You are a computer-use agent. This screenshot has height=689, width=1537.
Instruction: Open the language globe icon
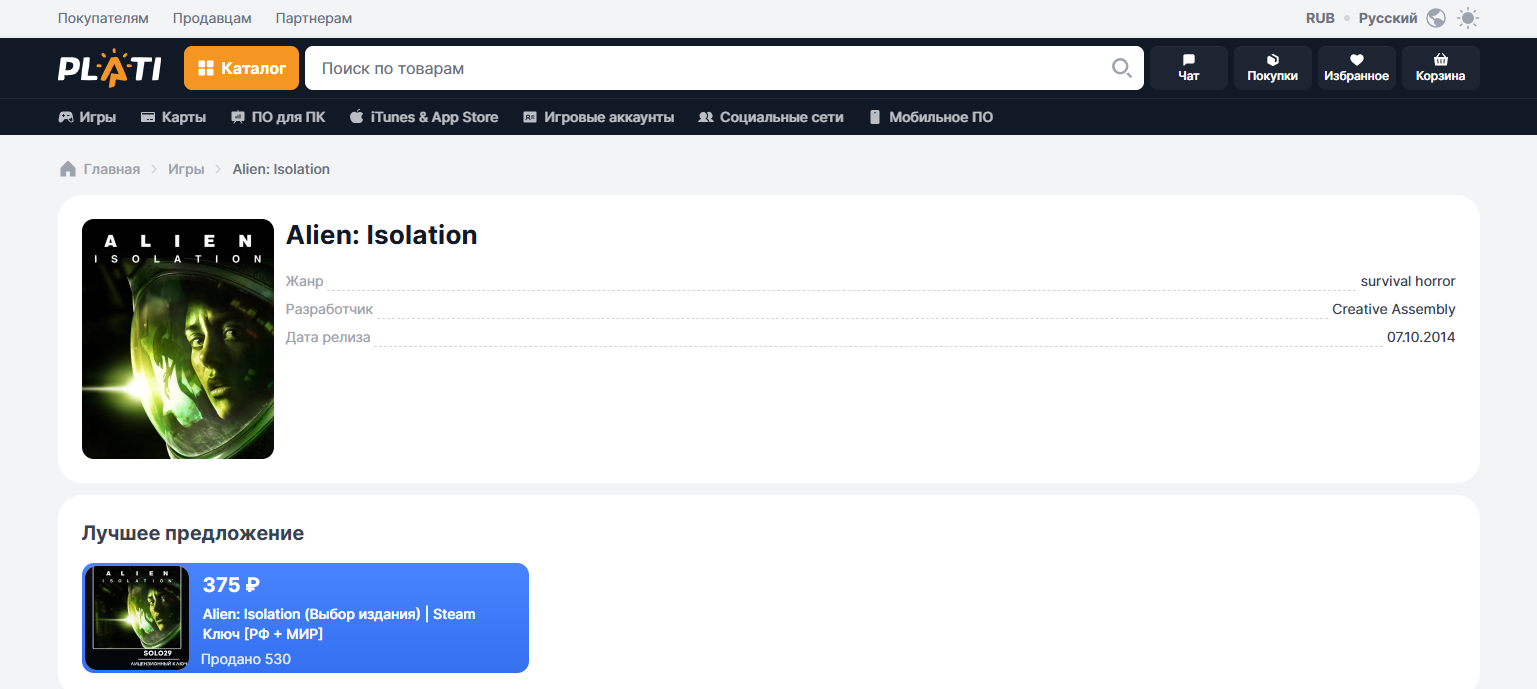[1436, 18]
